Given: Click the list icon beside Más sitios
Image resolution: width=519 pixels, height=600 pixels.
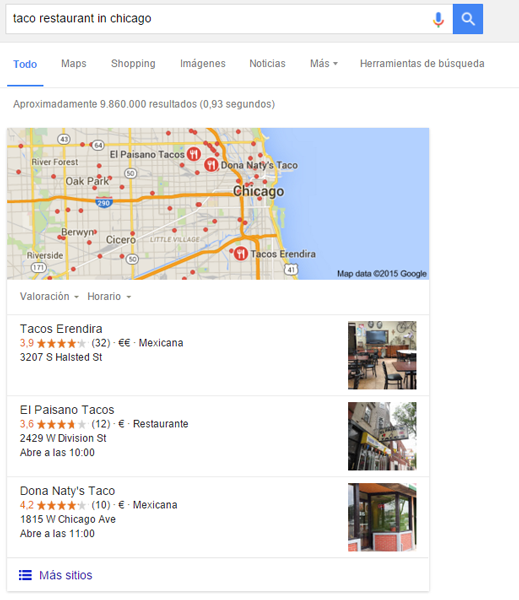Looking at the screenshot, I should click(25, 575).
